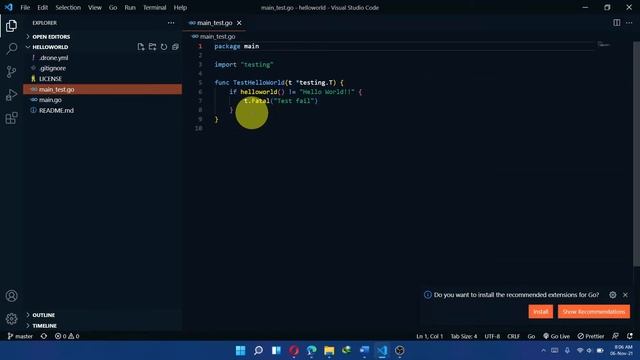
Task: Open the Selection menu
Action: 68,7
